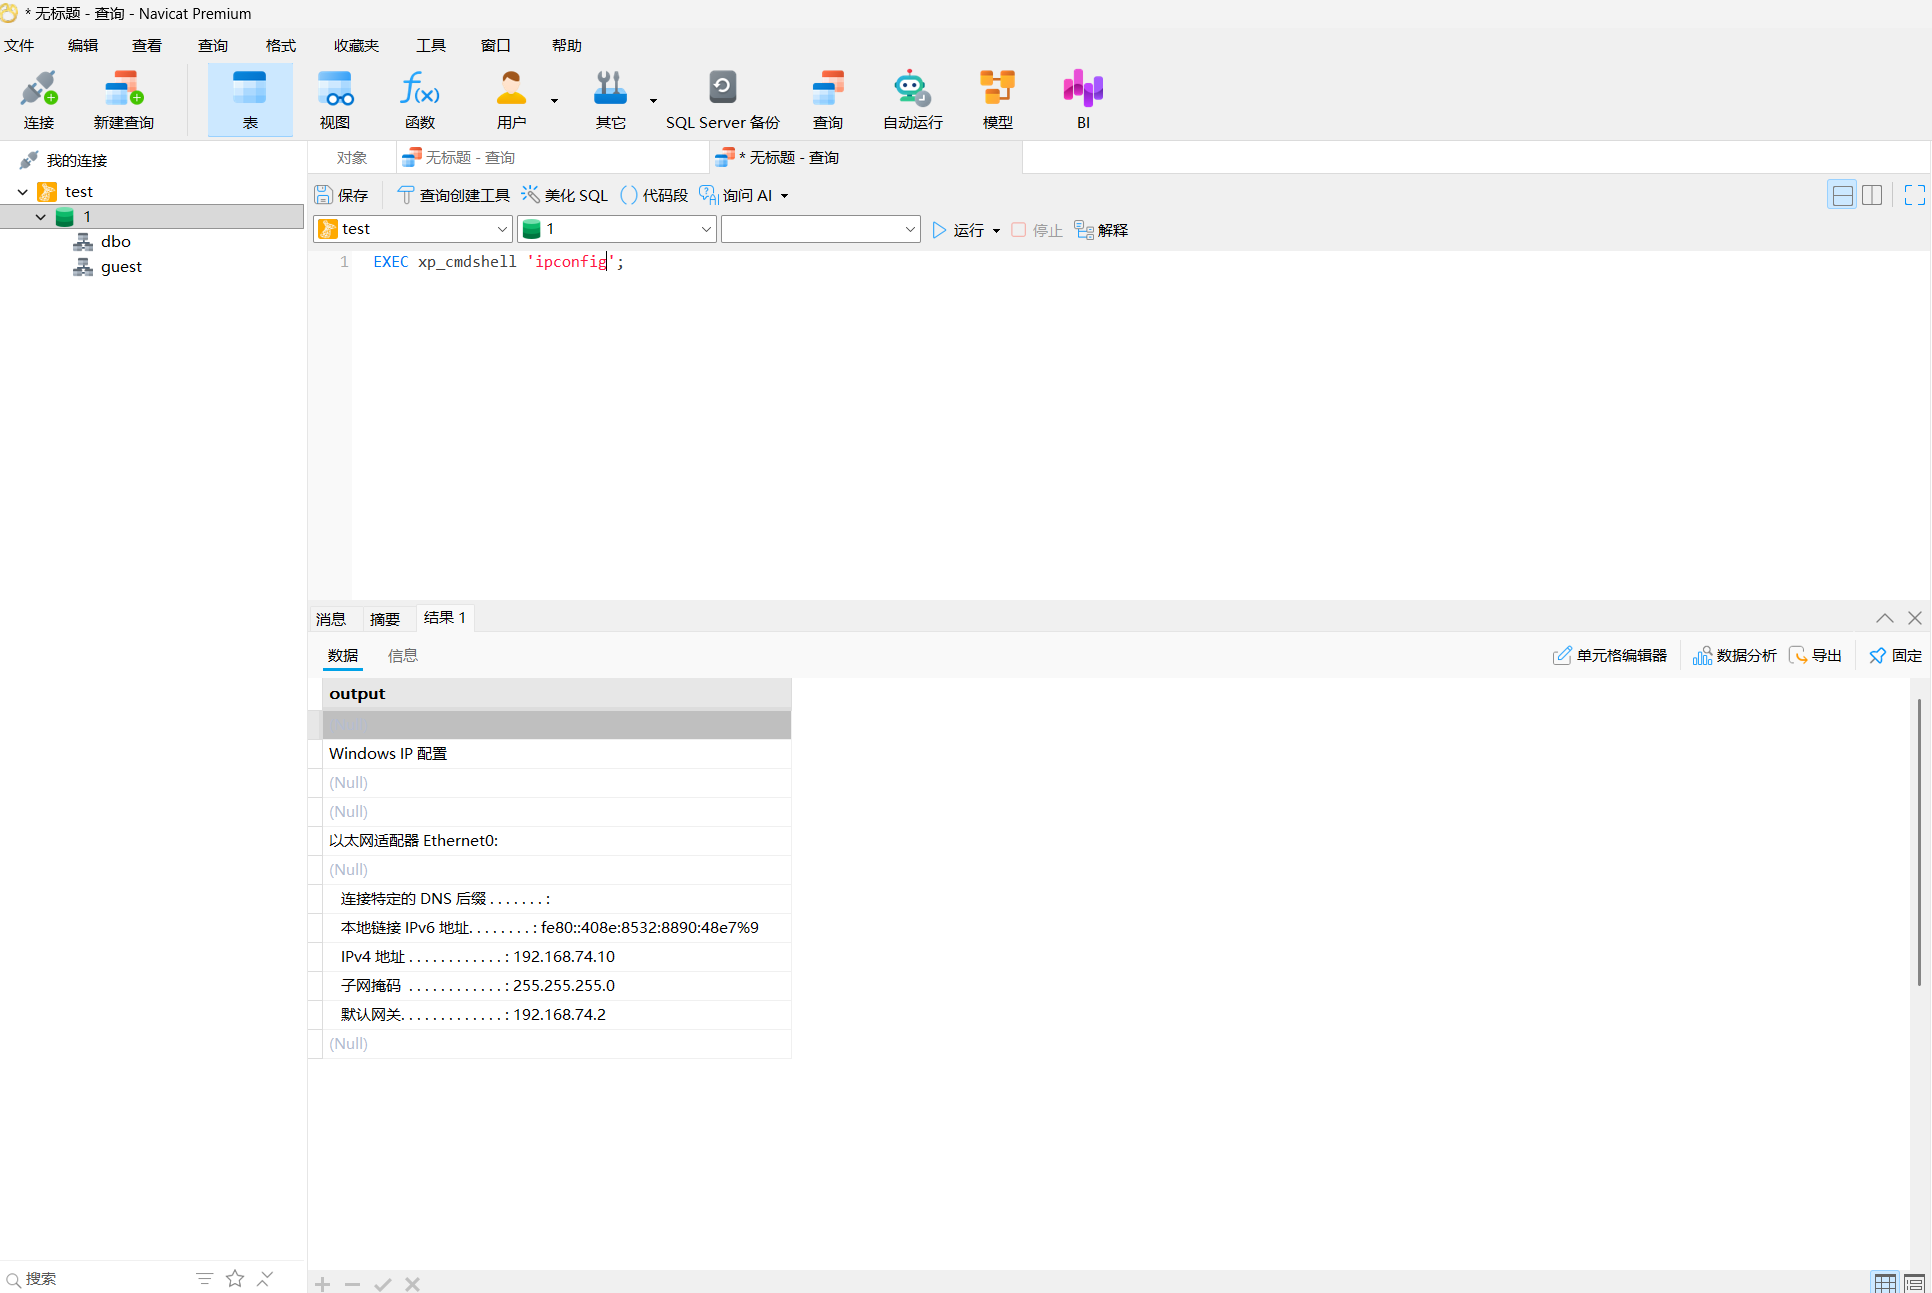Image resolution: width=1932 pixels, height=1293 pixels.
Task: Open the 模型 (Model) designer
Action: [x=996, y=99]
